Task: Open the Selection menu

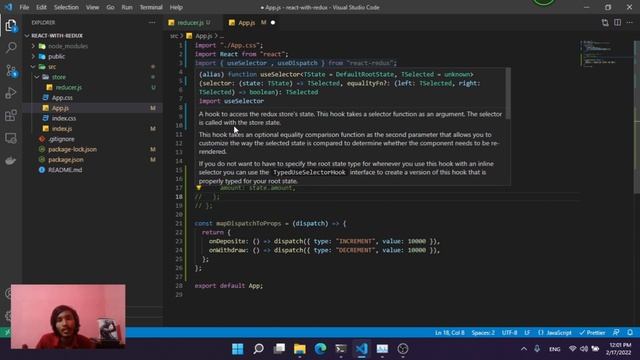Action: tap(66, 7)
